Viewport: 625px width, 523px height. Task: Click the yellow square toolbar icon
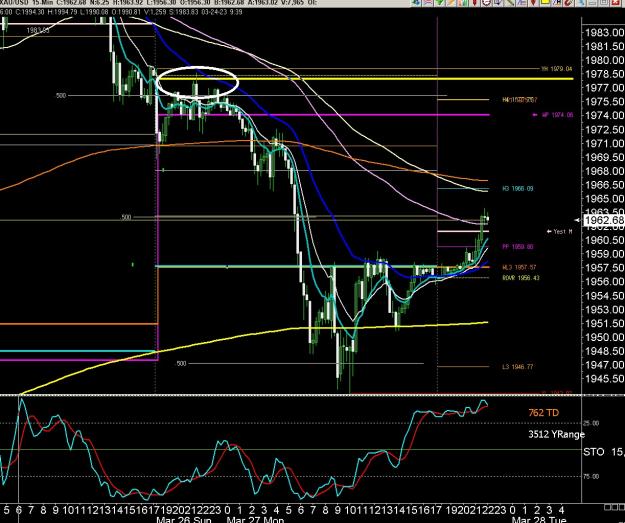pos(544,2)
